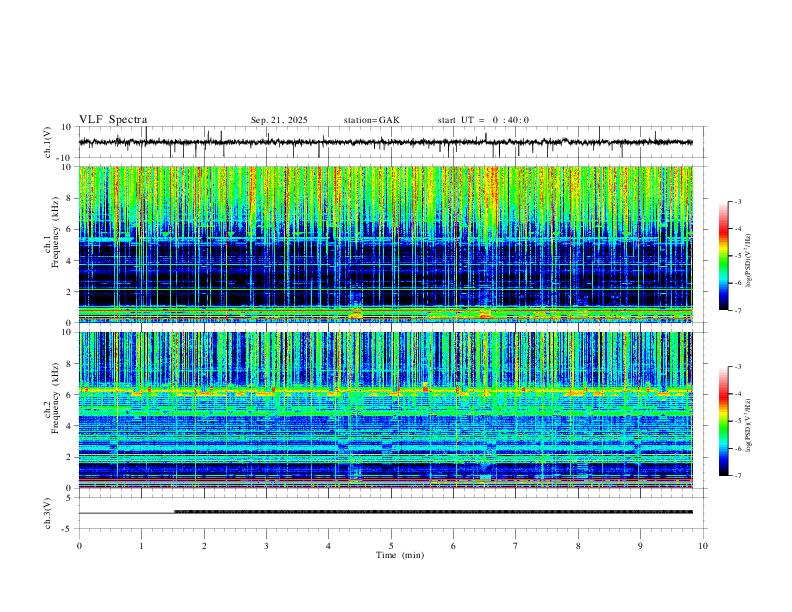Click the upper color scale bar for ch.1
Viewport: 792px width, 612px height.
coord(723,256)
